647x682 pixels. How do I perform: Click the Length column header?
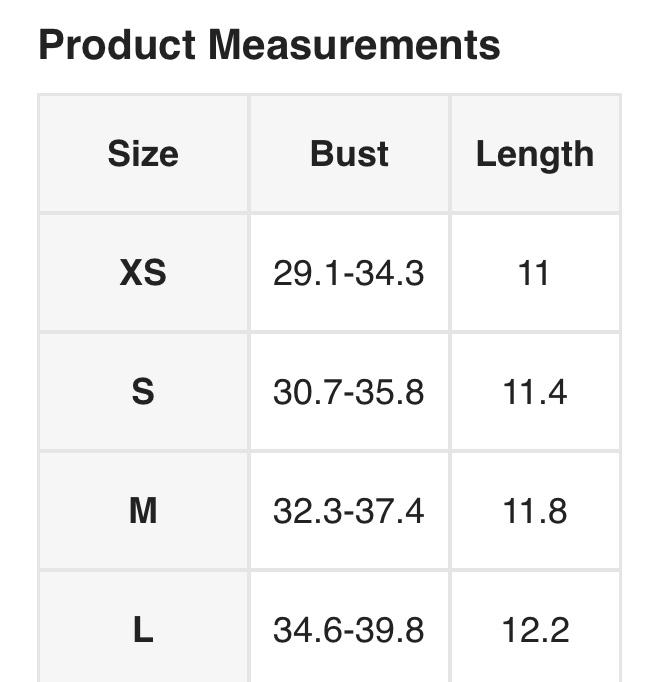coord(534,154)
